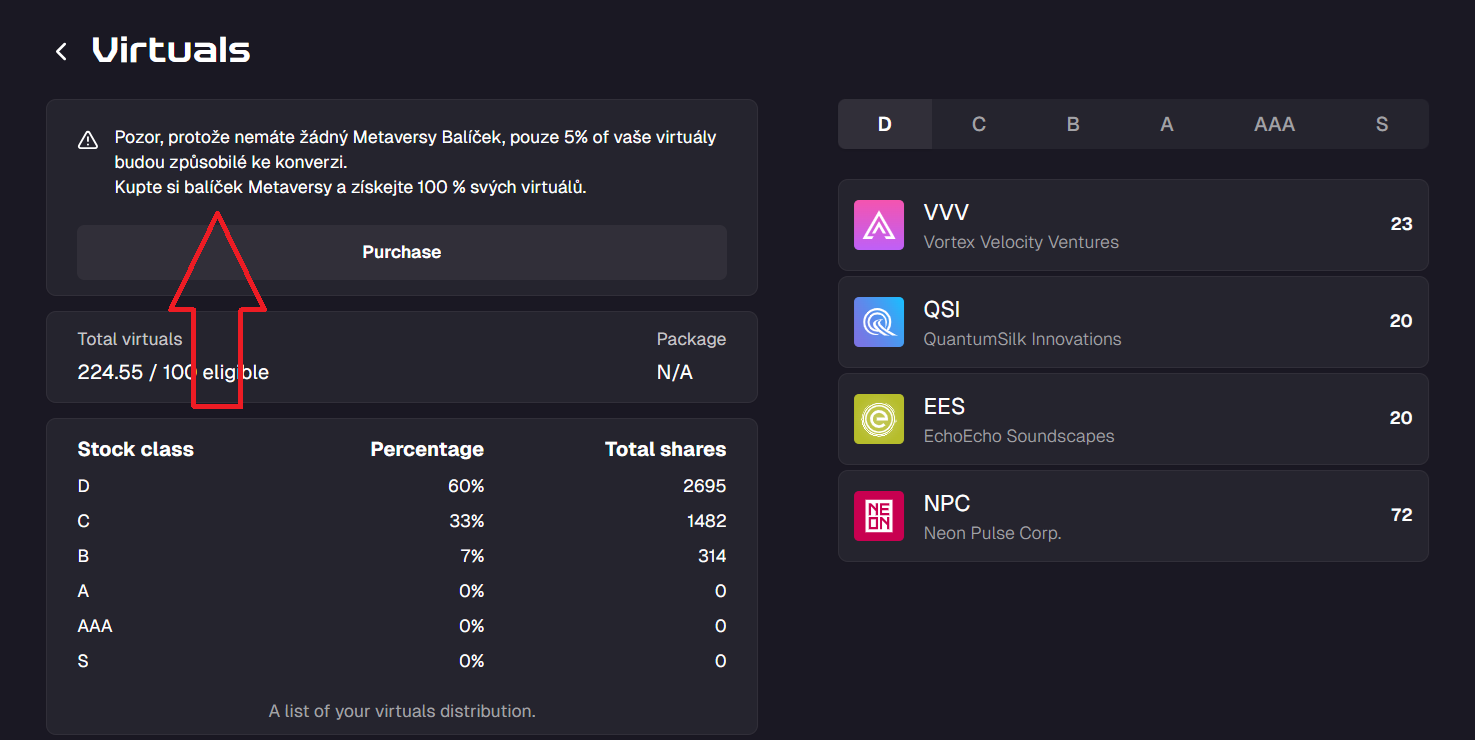This screenshot has height=740, width=1475.
Task: Select the QuantumSilk Innovations name
Action: point(1022,339)
